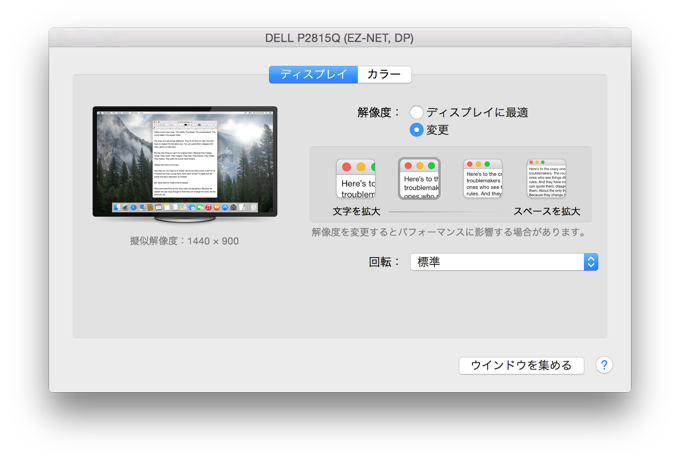Click the DELL P2815Q window title
The height and width of the screenshot is (462, 680).
pos(339,38)
